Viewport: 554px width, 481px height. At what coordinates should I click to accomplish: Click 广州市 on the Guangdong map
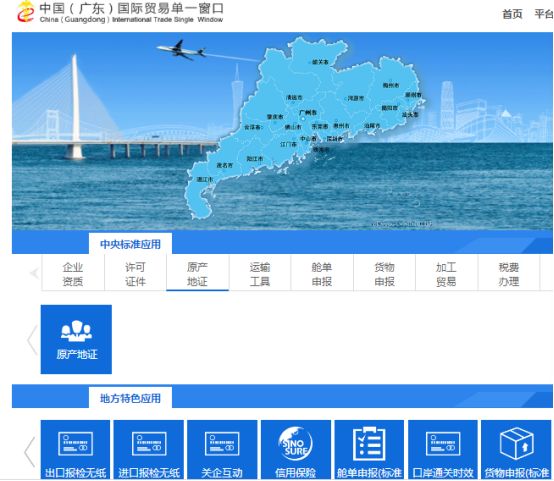point(308,113)
